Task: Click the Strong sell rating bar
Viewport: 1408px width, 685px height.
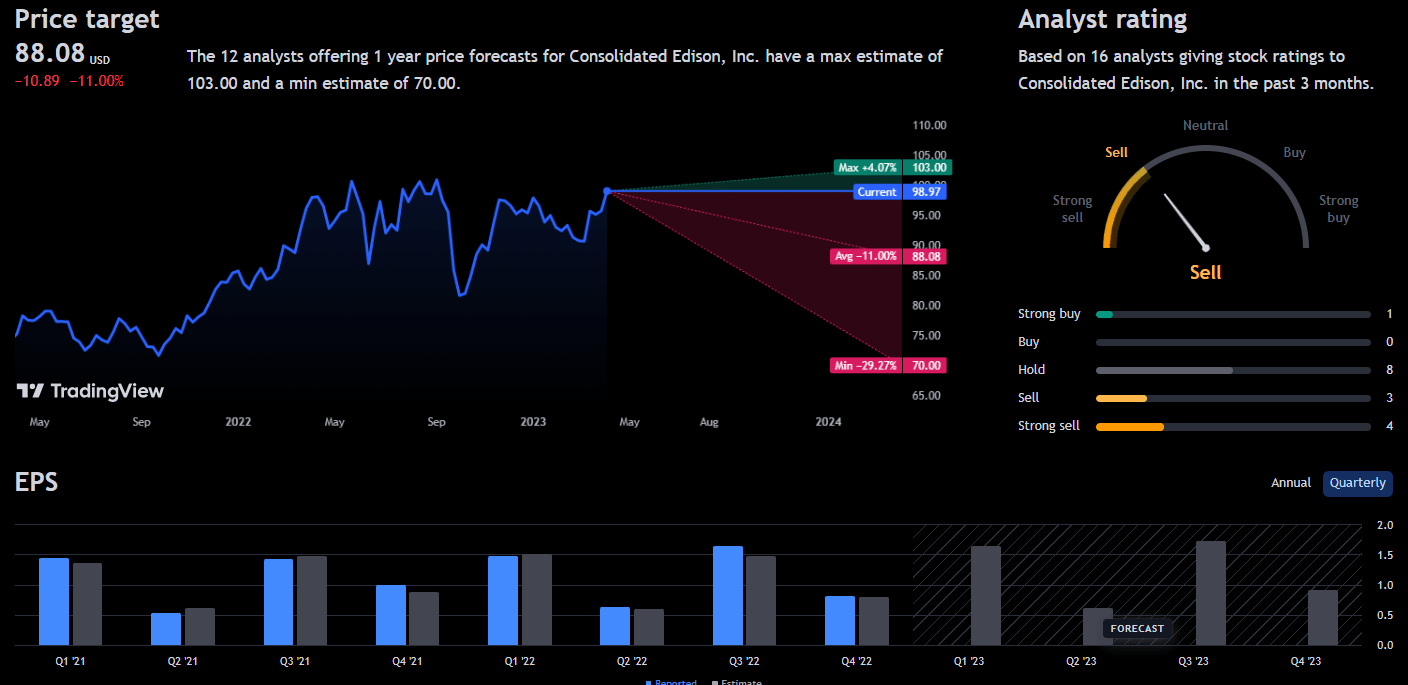Action: (1233, 426)
